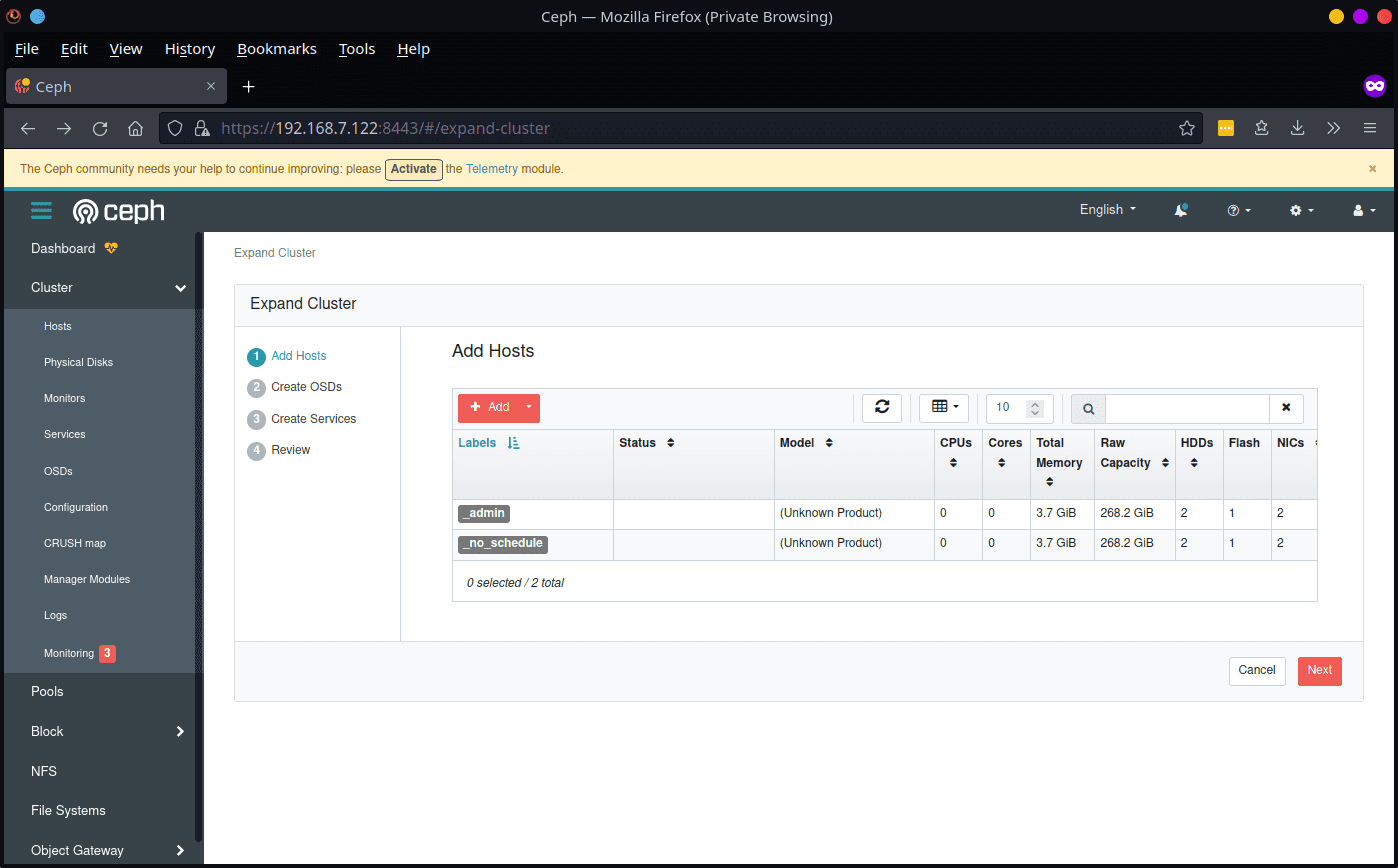Dismiss the telemetry notification banner
Screen dimensions: 1398x868
[1373, 169]
